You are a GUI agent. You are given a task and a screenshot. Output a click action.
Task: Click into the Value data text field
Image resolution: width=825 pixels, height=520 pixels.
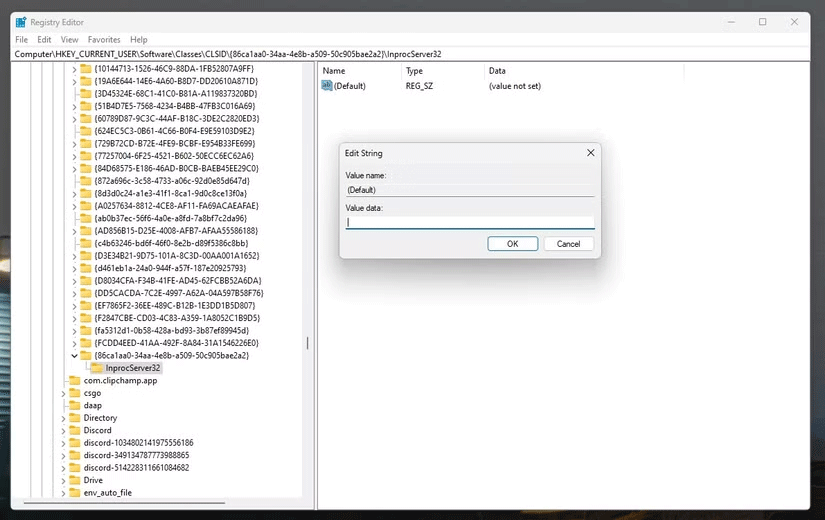pos(470,223)
